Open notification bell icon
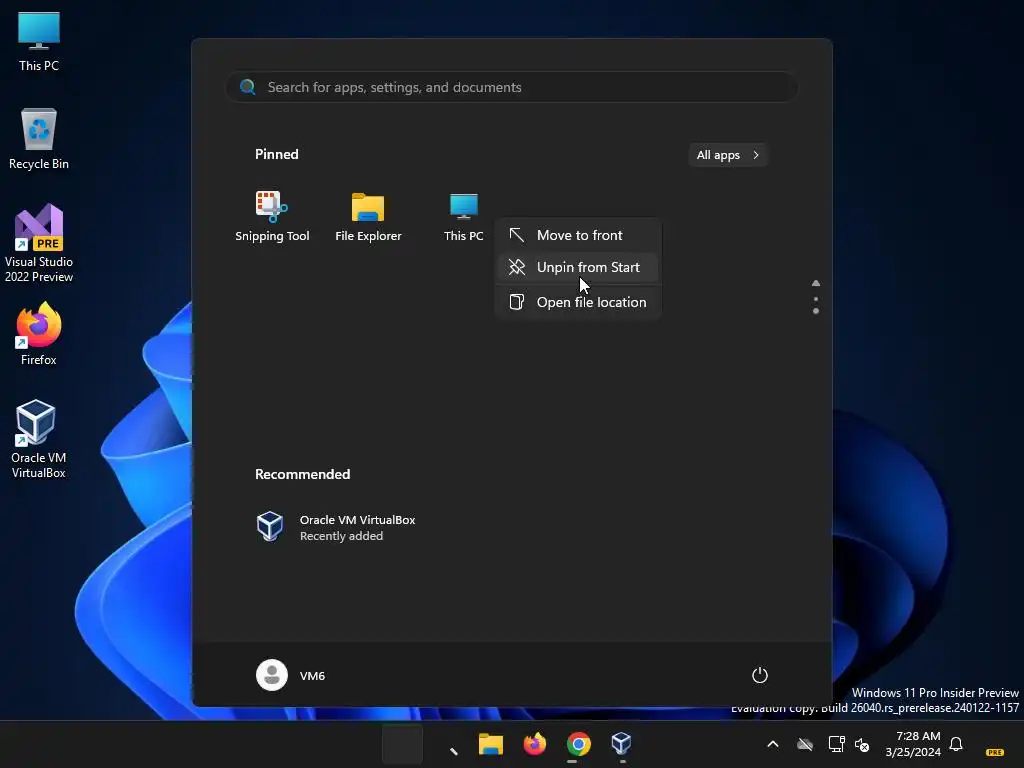The width and height of the screenshot is (1024, 768). coord(956,744)
